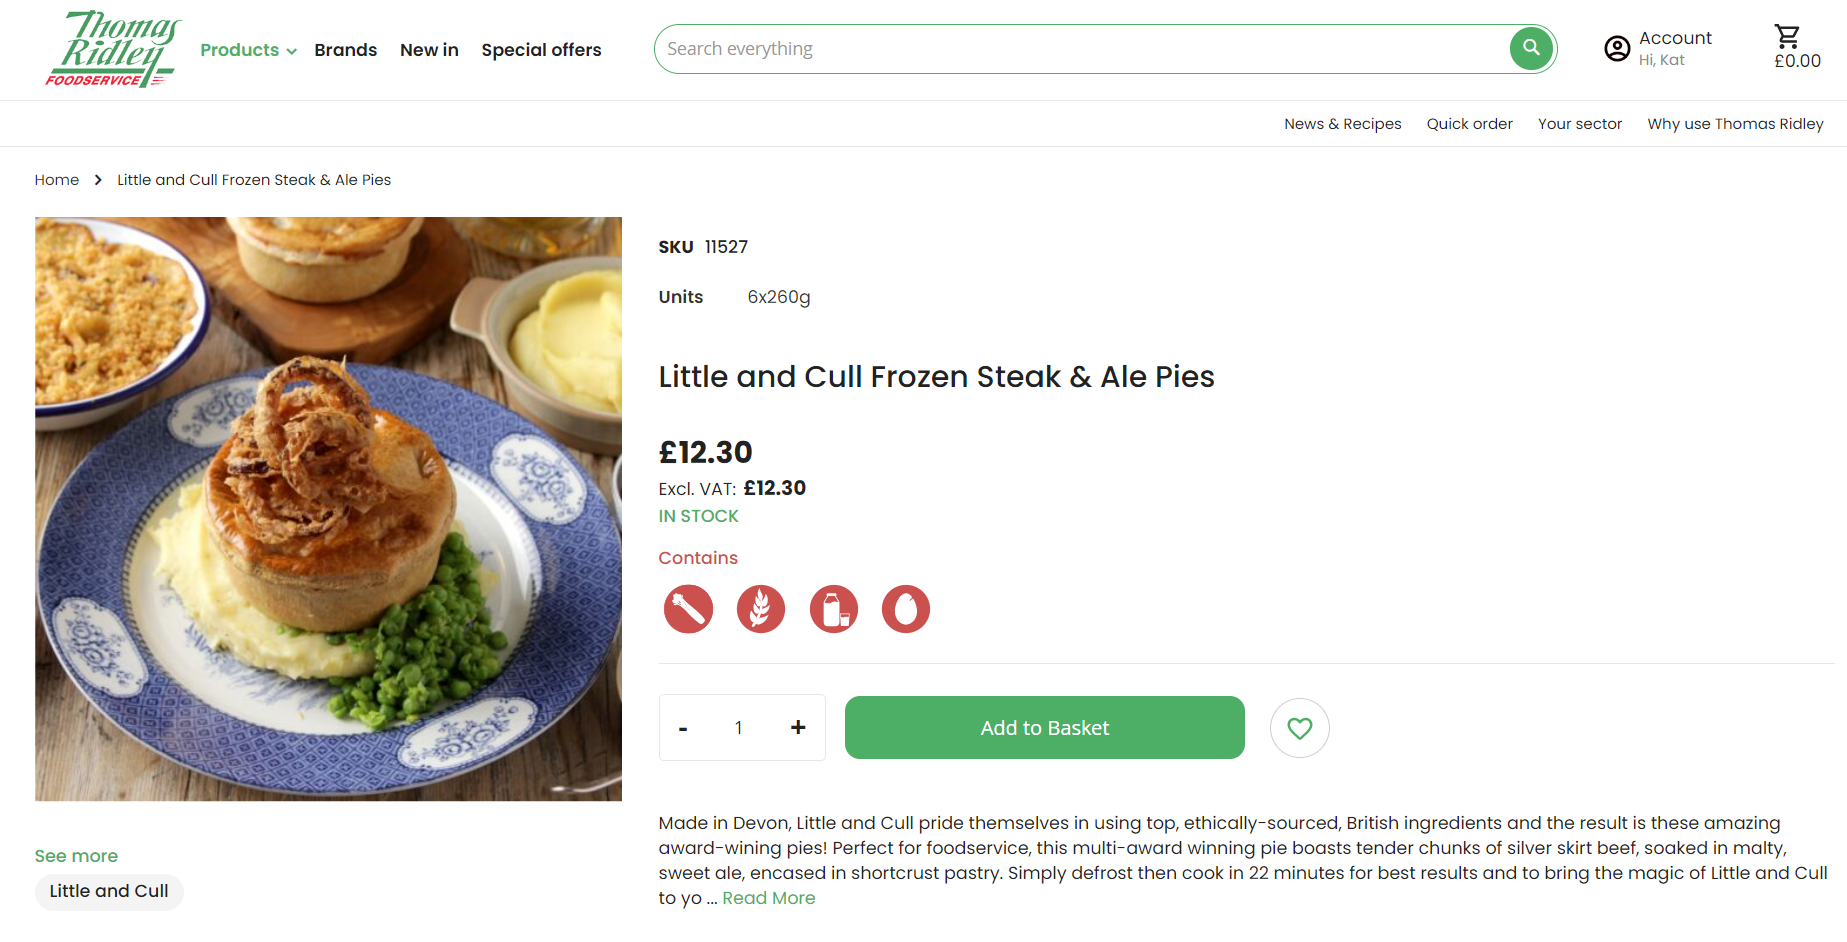This screenshot has height=942, width=1847.
Task: Click Home breadcrumb link
Action: point(57,180)
